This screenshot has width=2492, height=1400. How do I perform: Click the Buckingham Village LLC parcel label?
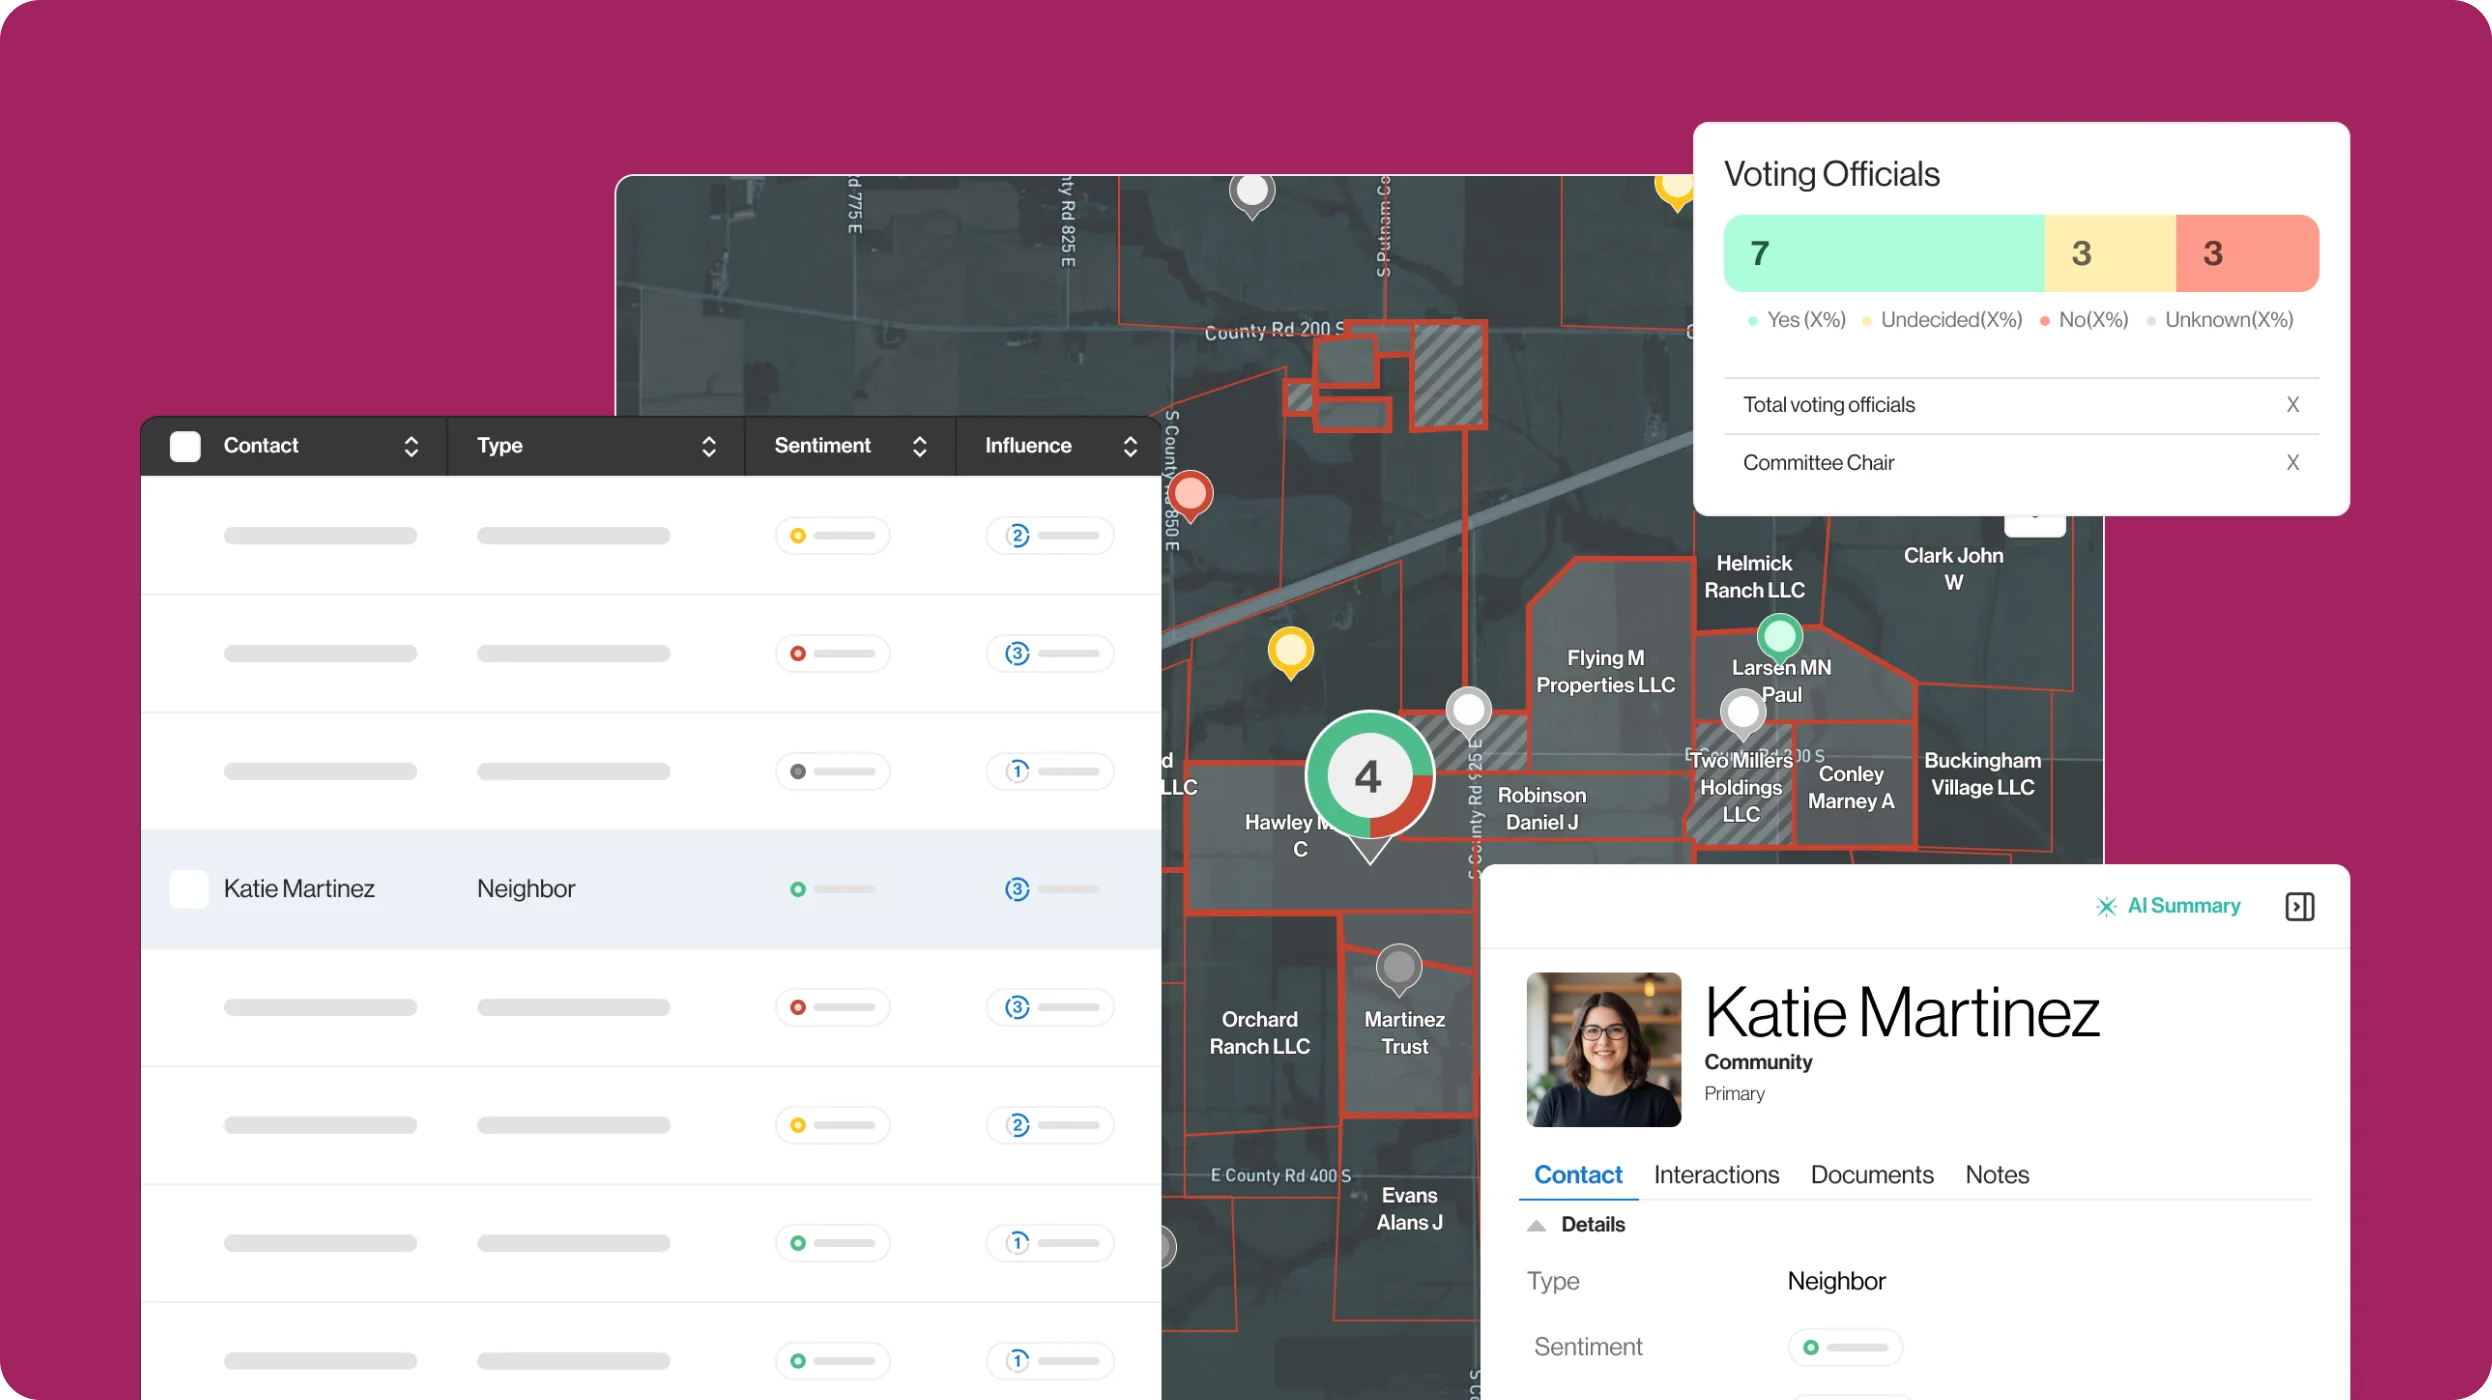(1982, 774)
